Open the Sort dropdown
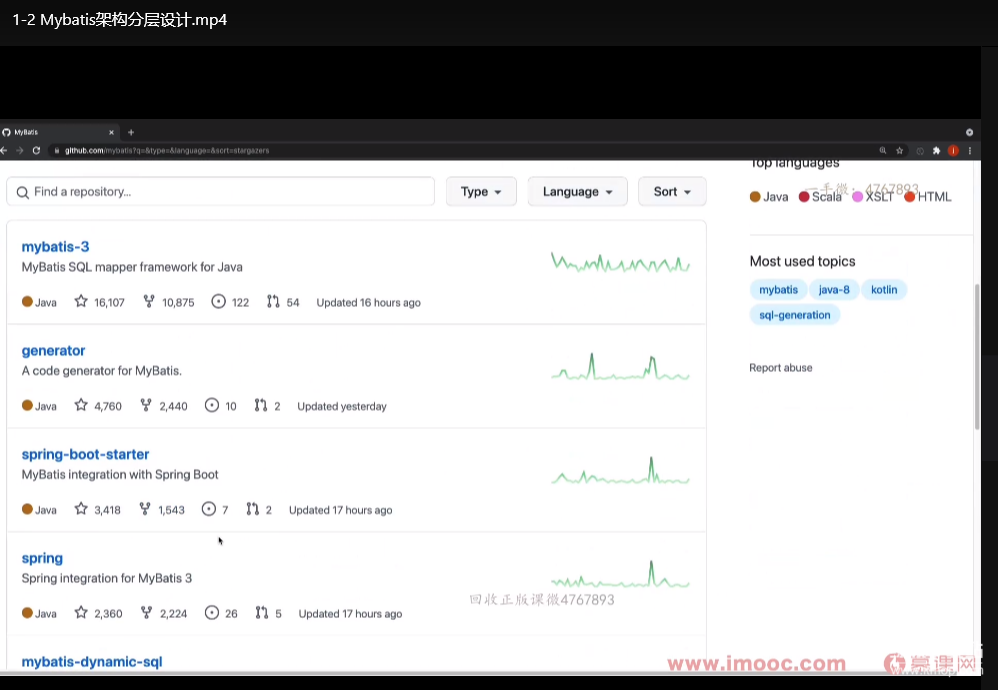 (x=672, y=192)
